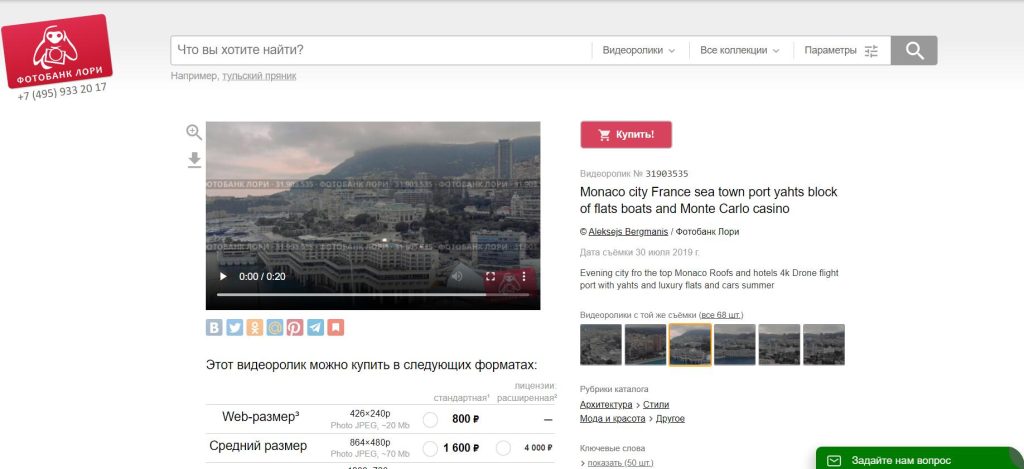
Task: Open the Все коллекции dropdown
Action: click(x=740, y=50)
